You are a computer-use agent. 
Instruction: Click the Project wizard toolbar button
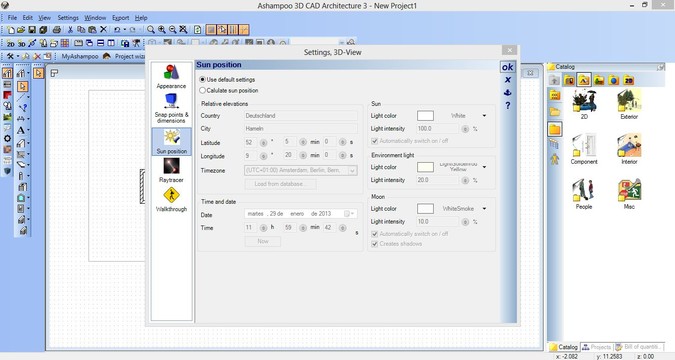click(x=125, y=56)
